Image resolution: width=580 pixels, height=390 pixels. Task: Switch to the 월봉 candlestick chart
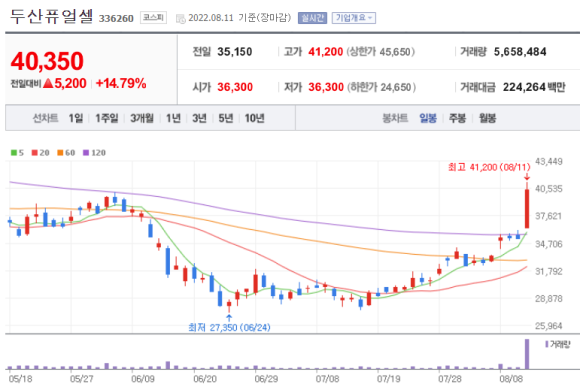pos(487,118)
